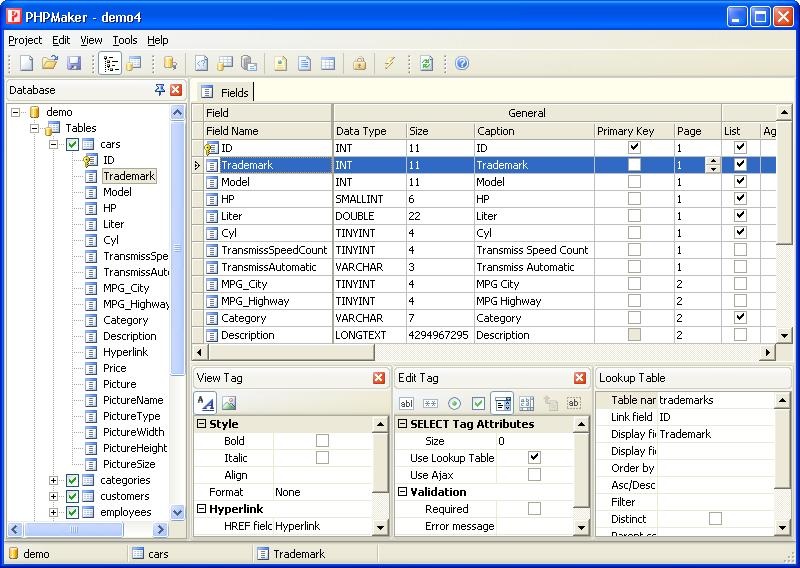Uncheck Use Lookup Table checkbox
The height and width of the screenshot is (568, 800).
click(534, 458)
